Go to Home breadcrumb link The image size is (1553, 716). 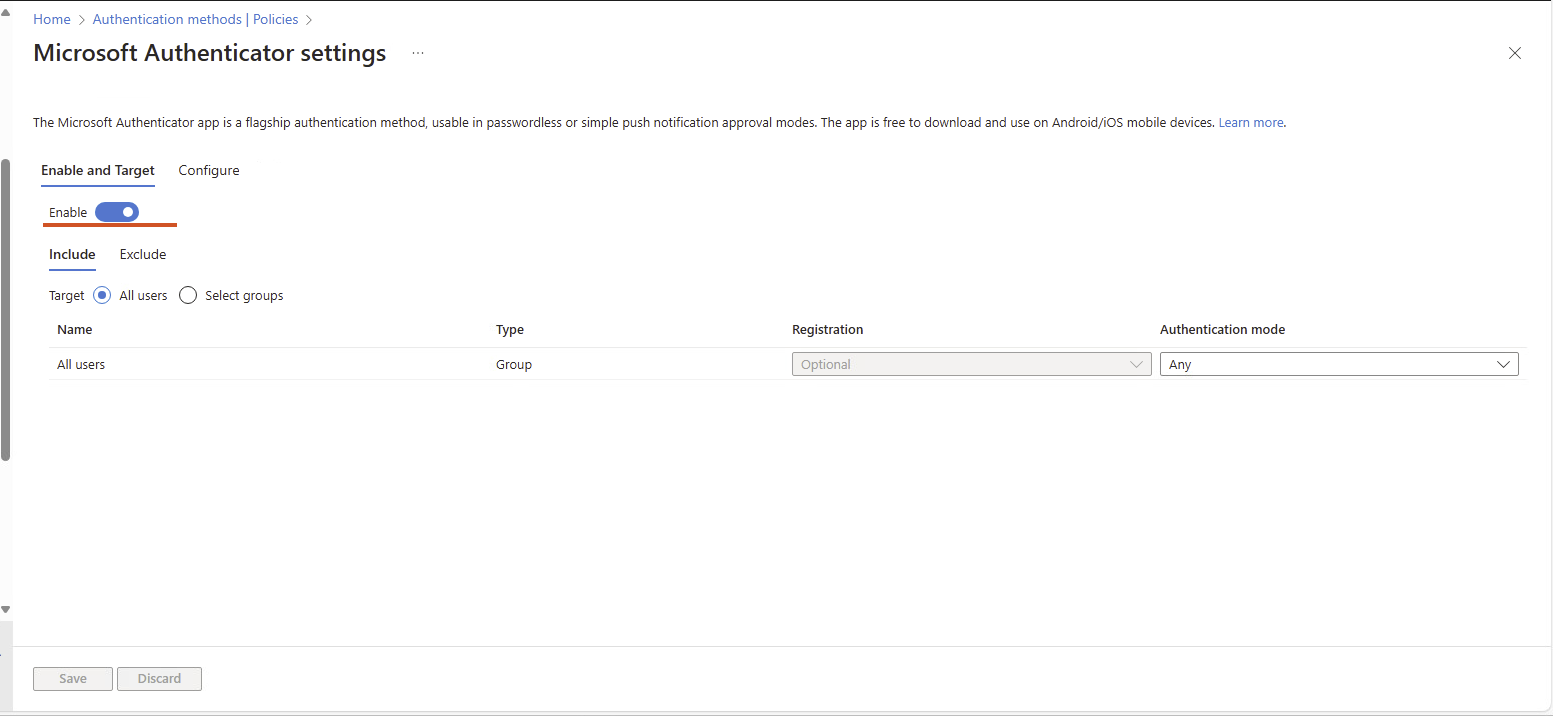point(52,19)
